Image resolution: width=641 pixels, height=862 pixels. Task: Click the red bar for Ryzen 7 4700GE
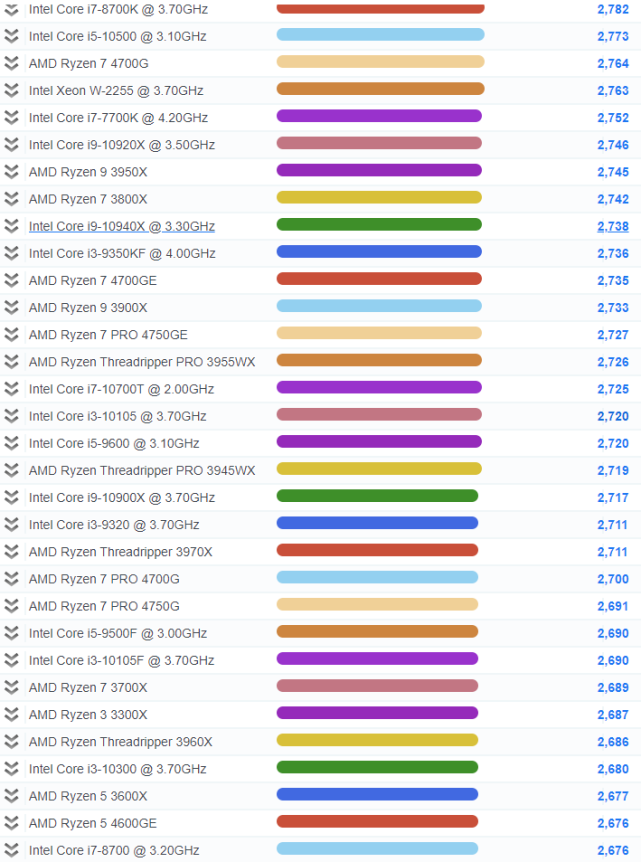pyautogui.click(x=379, y=279)
